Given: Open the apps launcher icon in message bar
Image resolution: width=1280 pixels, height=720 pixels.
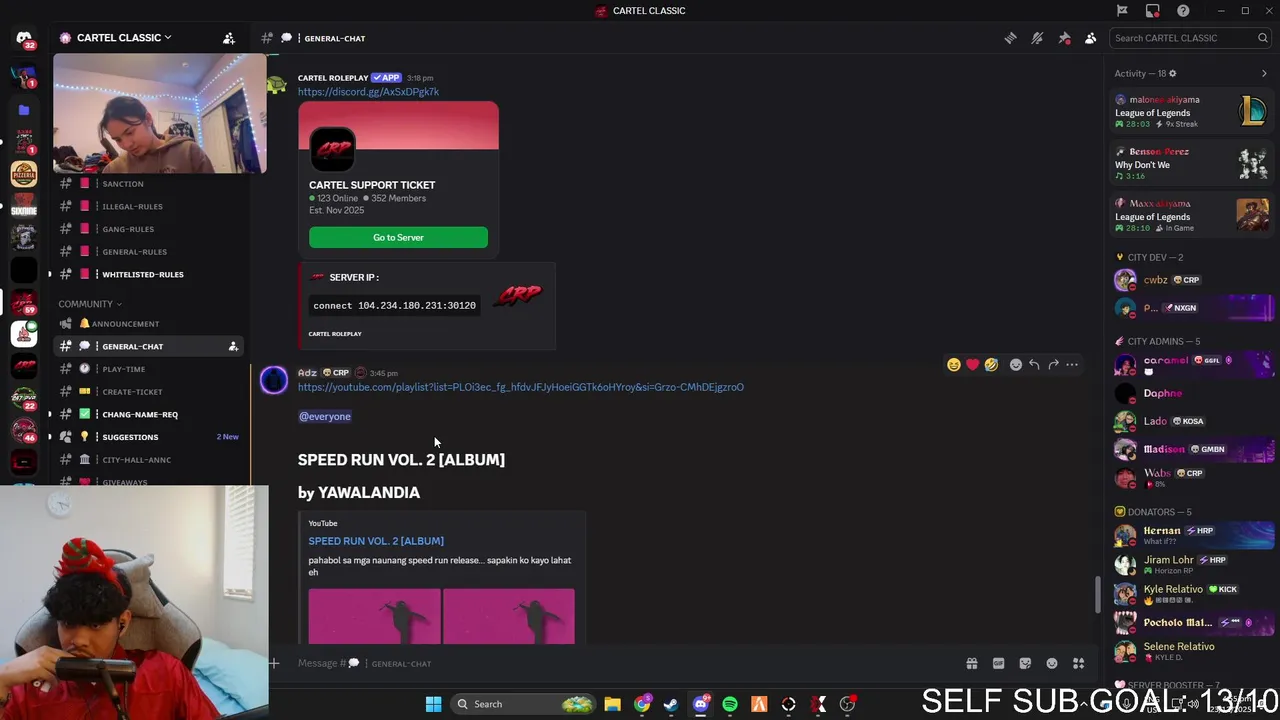Looking at the screenshot, I should [x=1078, y=663].
